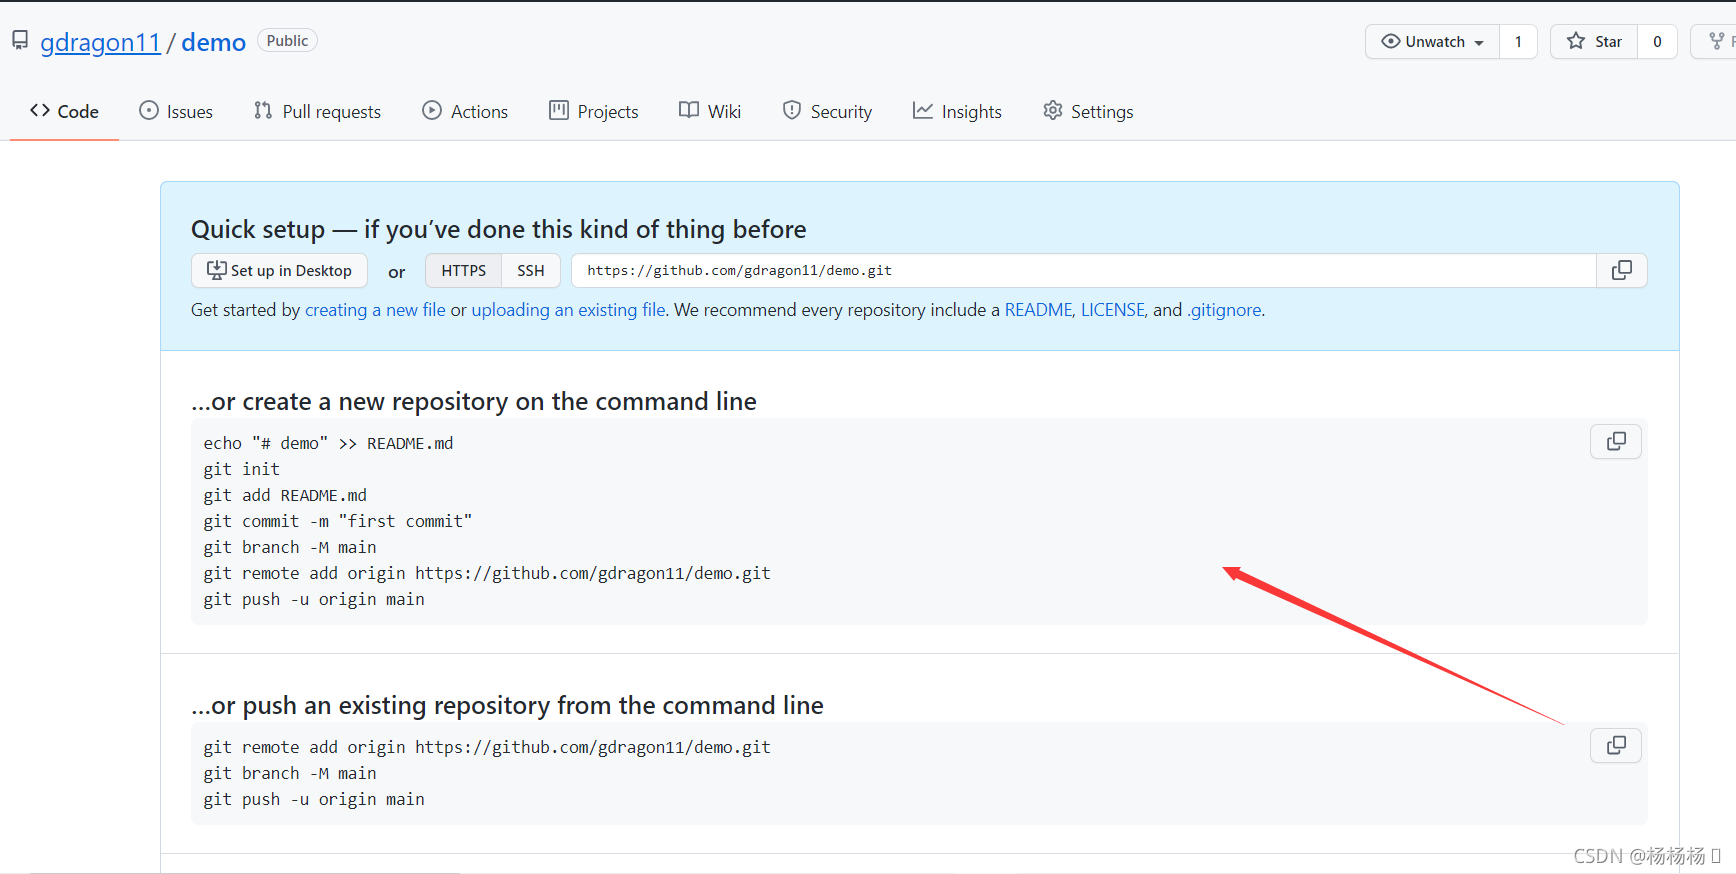Copy the push existing repository commands
The width and height of the screenshot is (1736, 874).
coord(1616,745)
